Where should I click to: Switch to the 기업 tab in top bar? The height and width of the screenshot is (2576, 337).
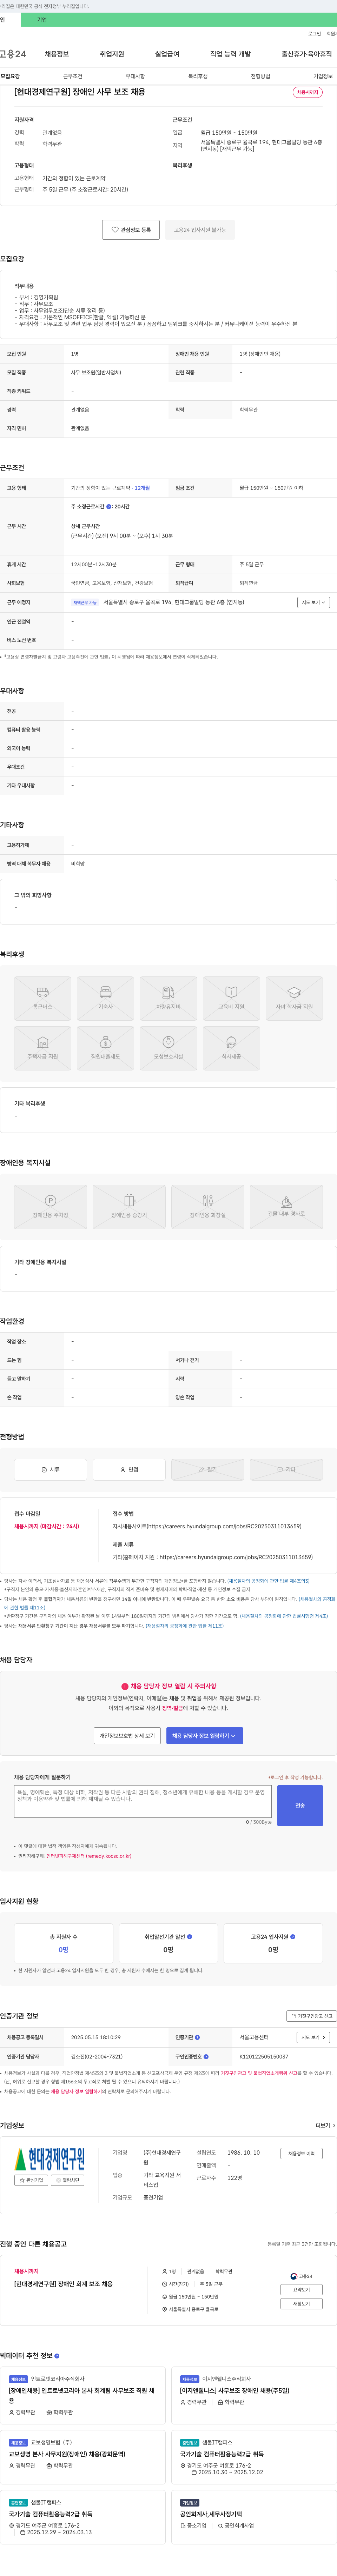[x=42, y=20]
